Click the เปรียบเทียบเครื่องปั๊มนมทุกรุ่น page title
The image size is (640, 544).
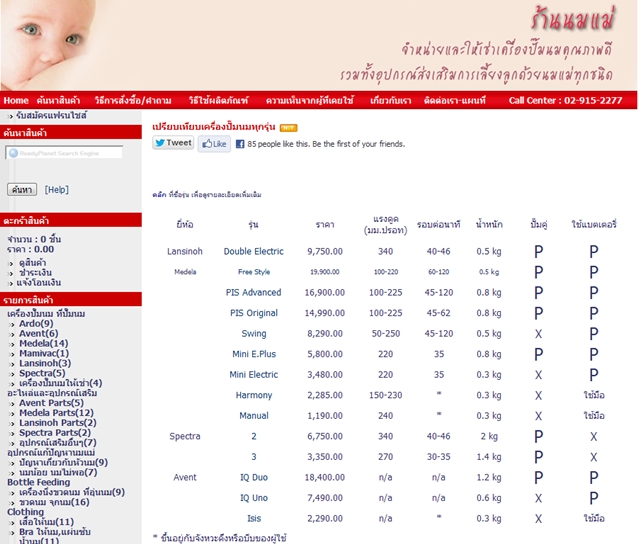pyautogui.click(x=214, y=127)
